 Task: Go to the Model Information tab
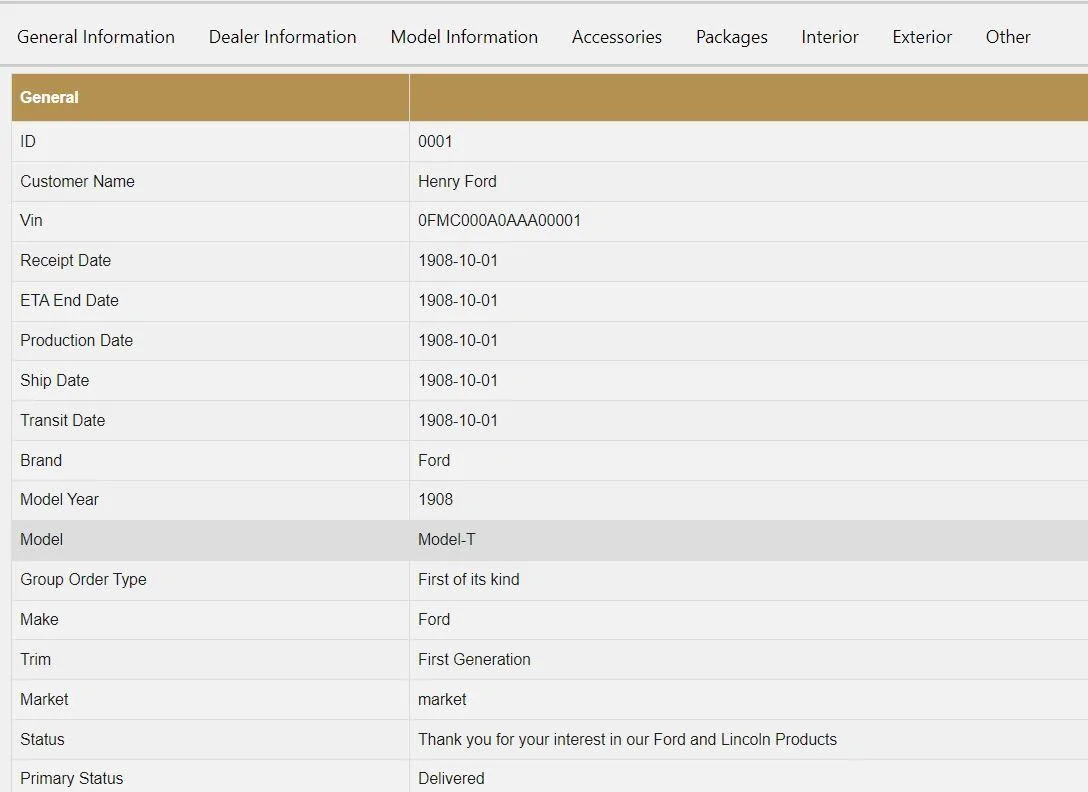[464, 37]
